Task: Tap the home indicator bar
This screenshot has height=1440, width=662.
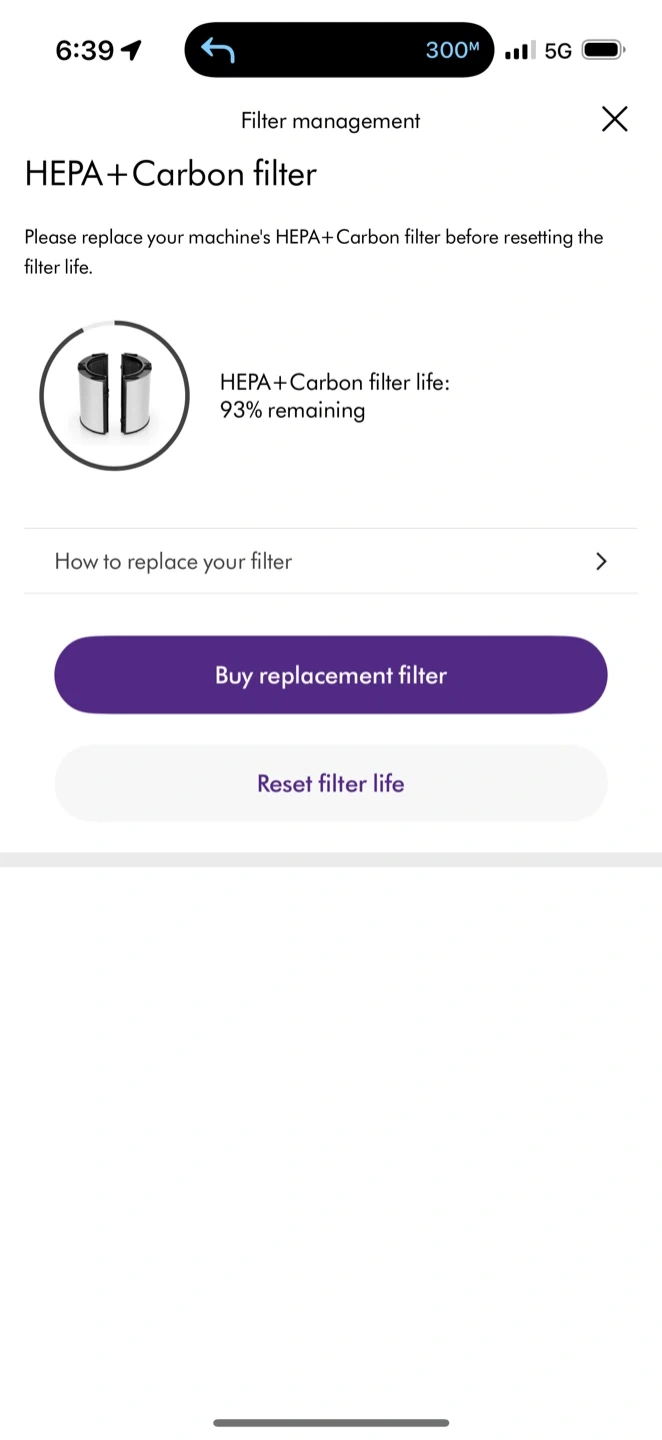Action: click(331, 1422)
